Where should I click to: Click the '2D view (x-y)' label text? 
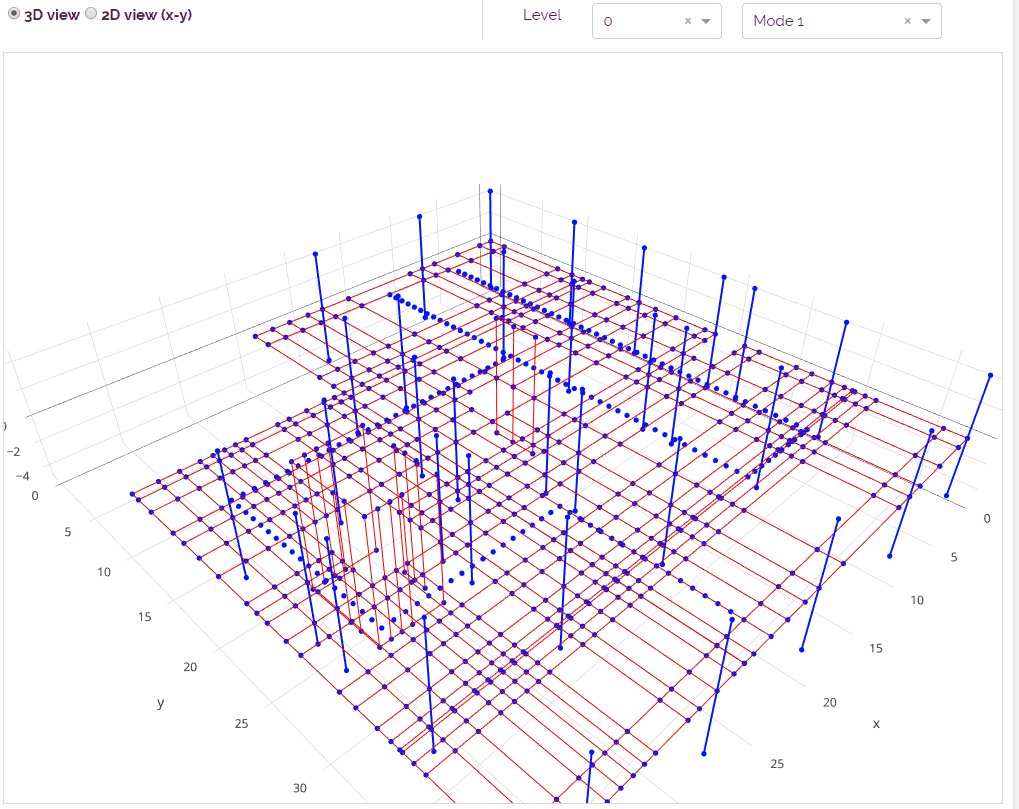pyautogui.click(x=146, y=14)
